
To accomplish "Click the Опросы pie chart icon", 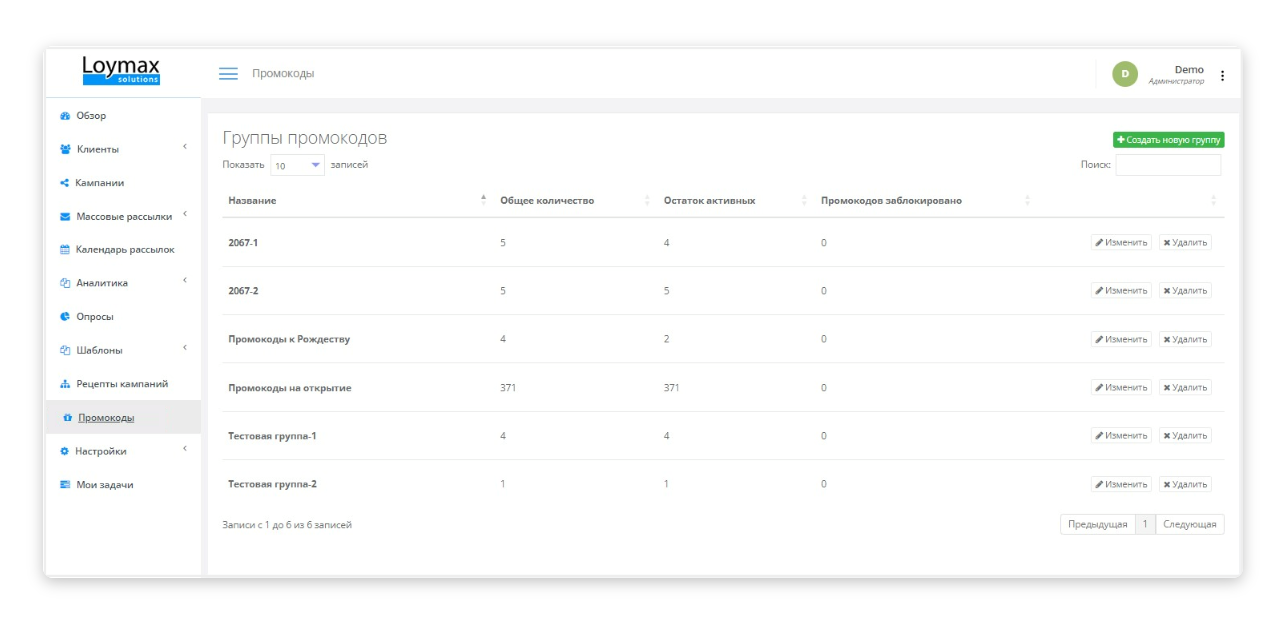I will 65,317.
